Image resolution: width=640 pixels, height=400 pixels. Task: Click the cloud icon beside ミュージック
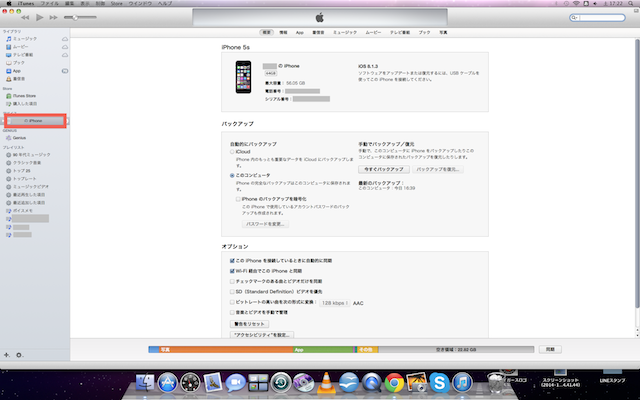coord(65,39)
